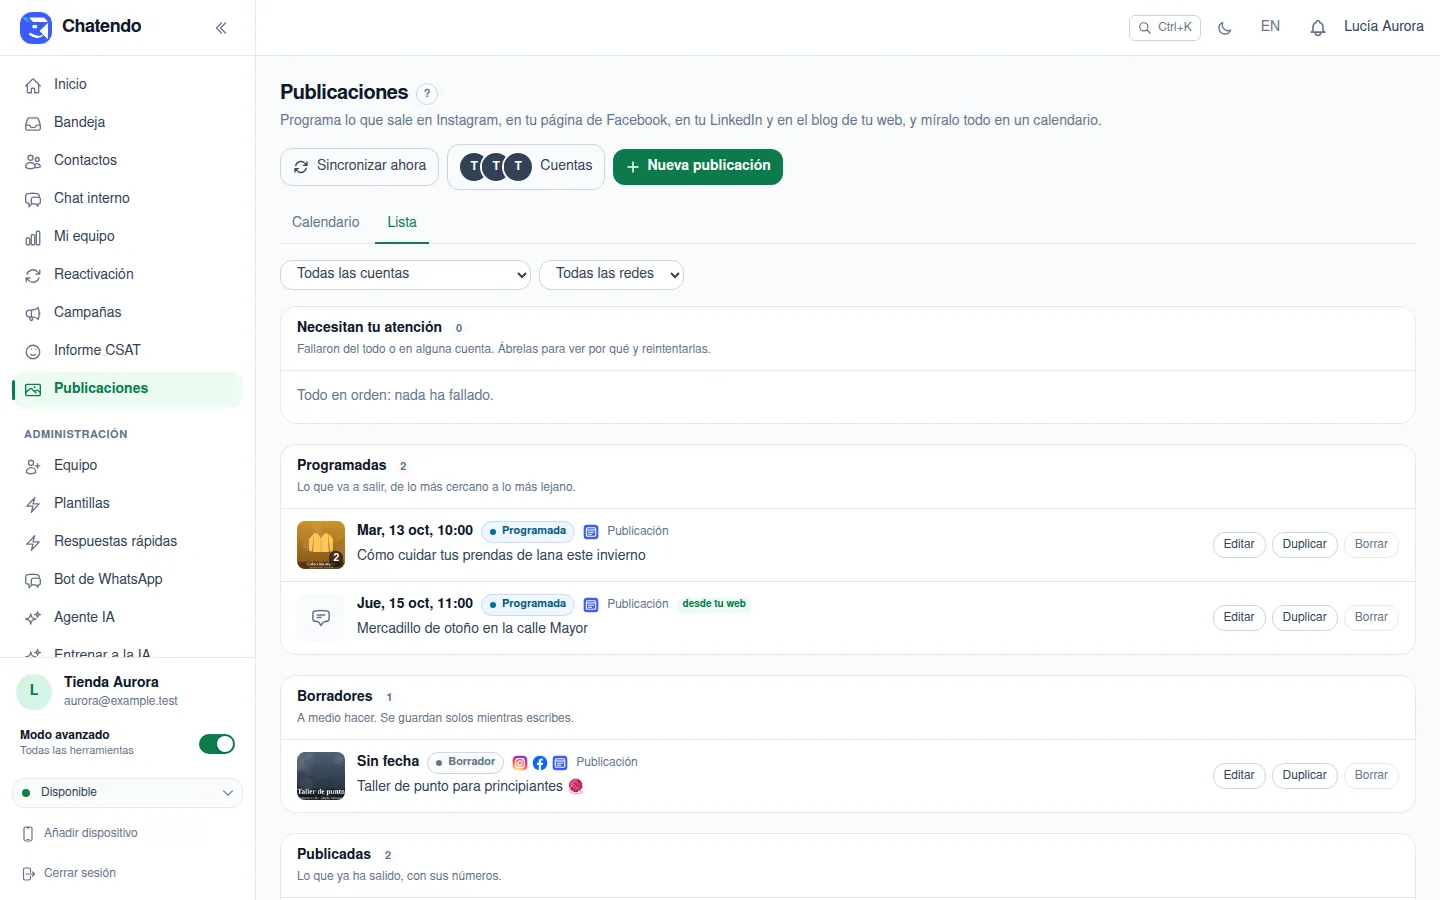Click the Chatendo logo icon
This screenshot has width=1440, height=900.
36,27
